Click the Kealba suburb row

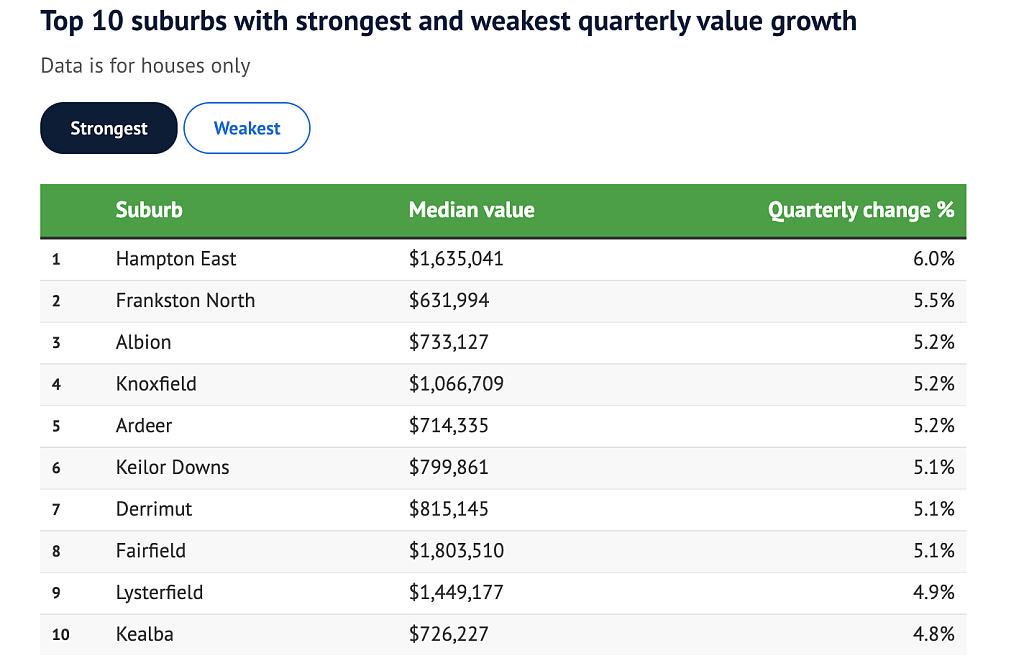point(503,635)
